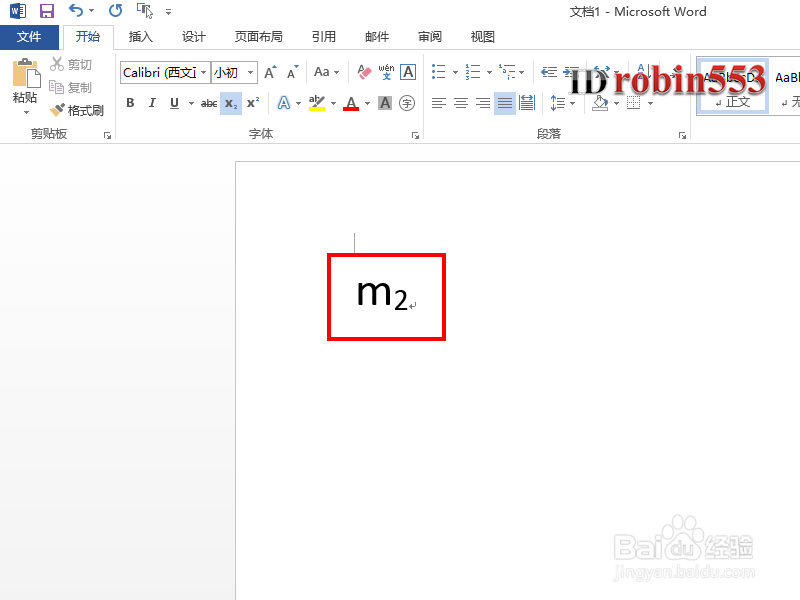Decrease paragraph indent
800x600 pixels.
click(549, 72)
